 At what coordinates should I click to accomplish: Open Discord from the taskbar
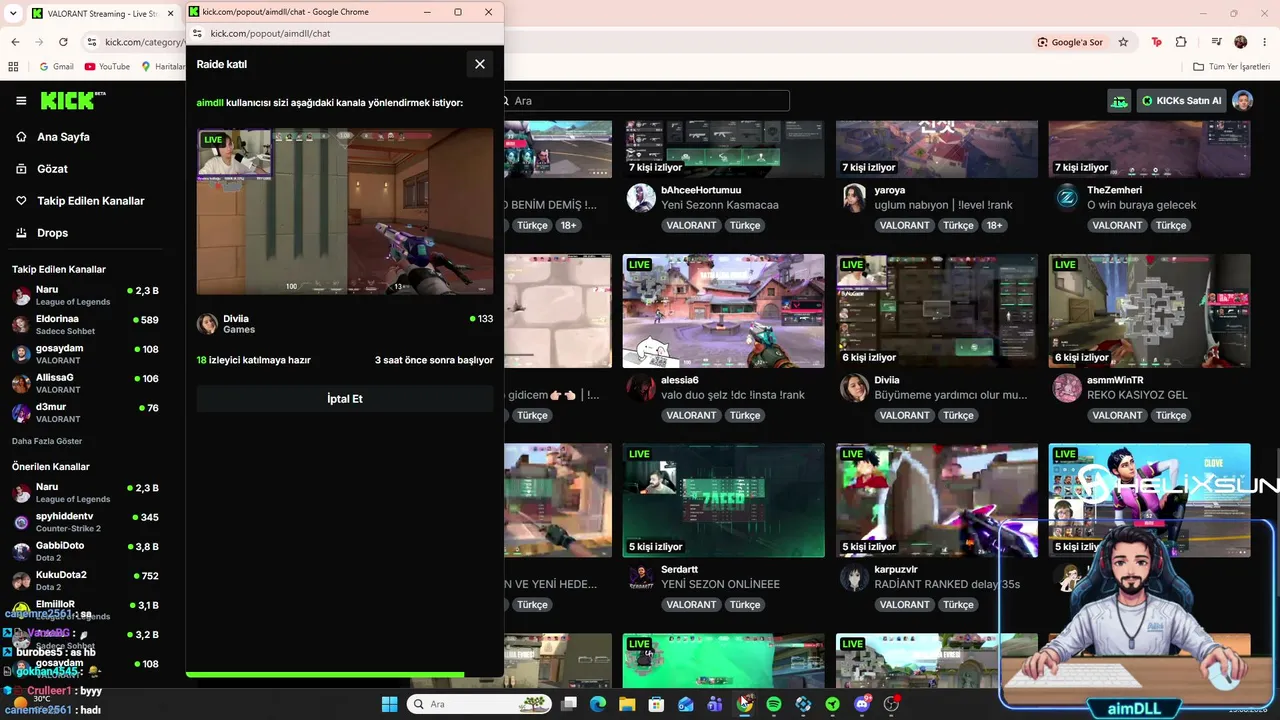[861, 704]
